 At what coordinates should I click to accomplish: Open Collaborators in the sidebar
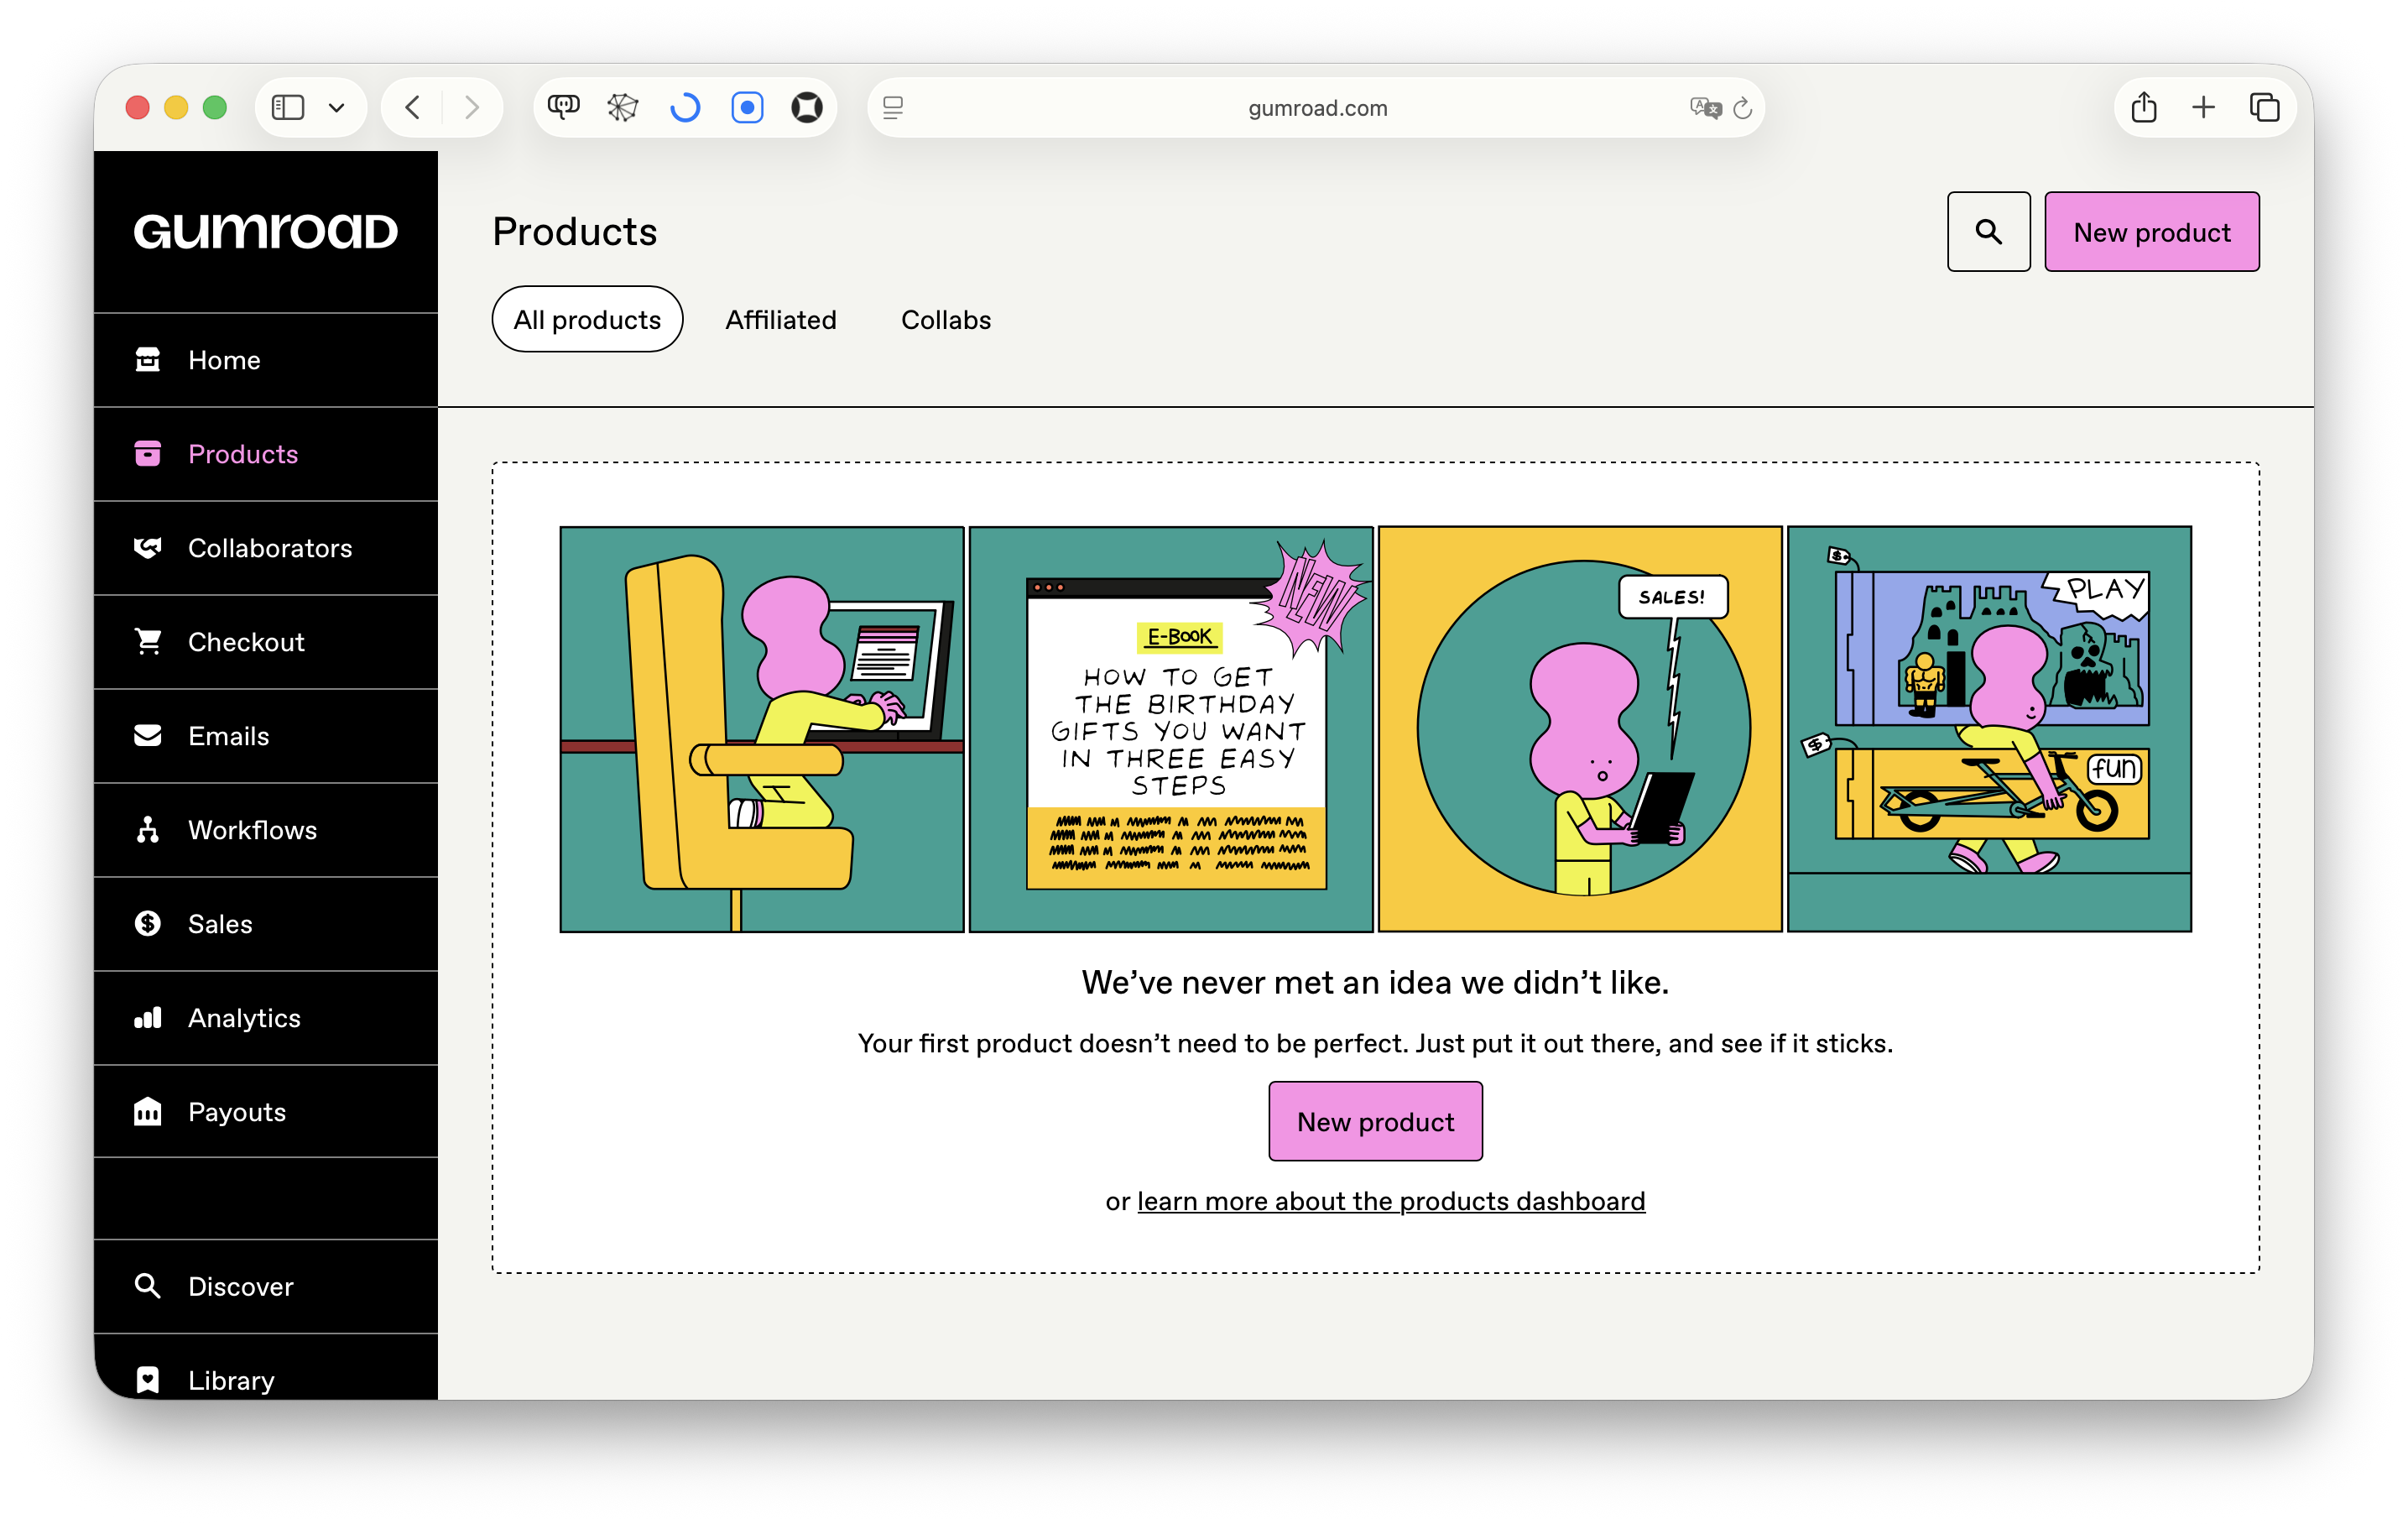pyautogui.click(x=269, y=548)
